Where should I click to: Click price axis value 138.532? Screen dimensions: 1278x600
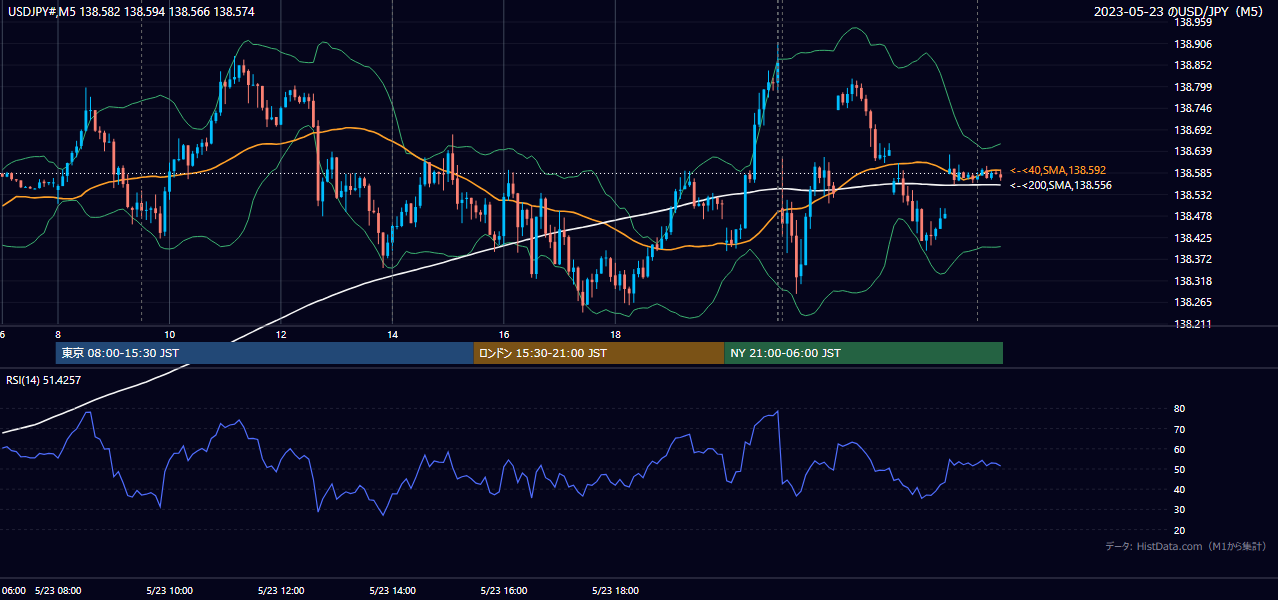(x=1191, y=194)
